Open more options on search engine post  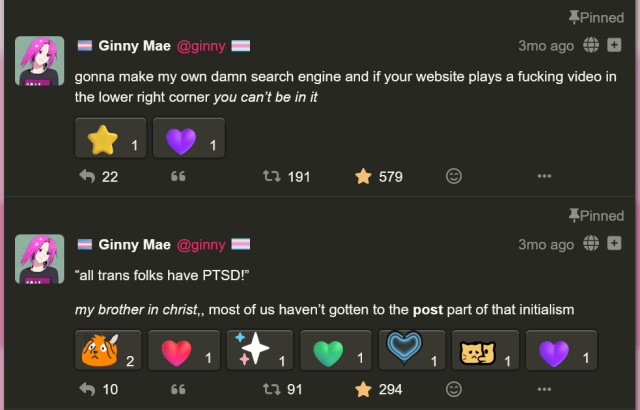(x=544, y=176)
